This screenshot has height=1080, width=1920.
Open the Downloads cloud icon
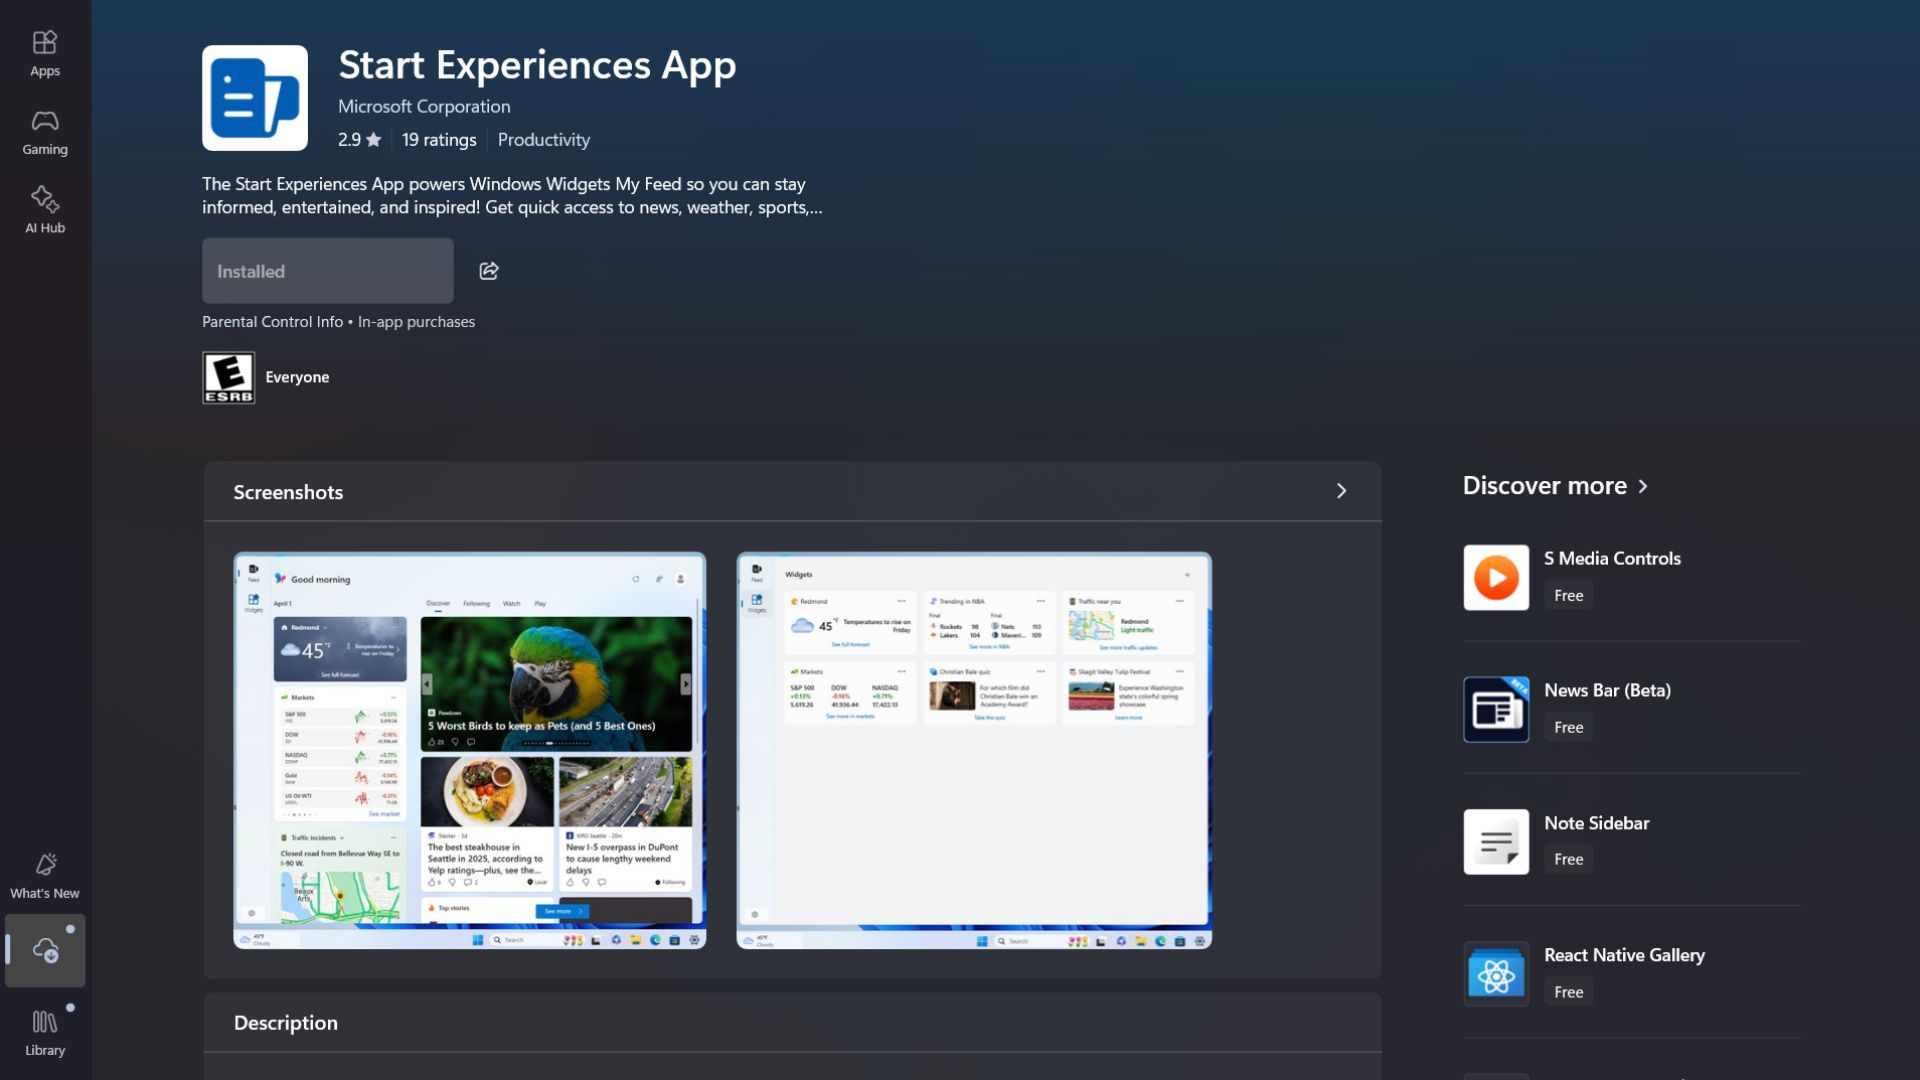pos(45,950)
